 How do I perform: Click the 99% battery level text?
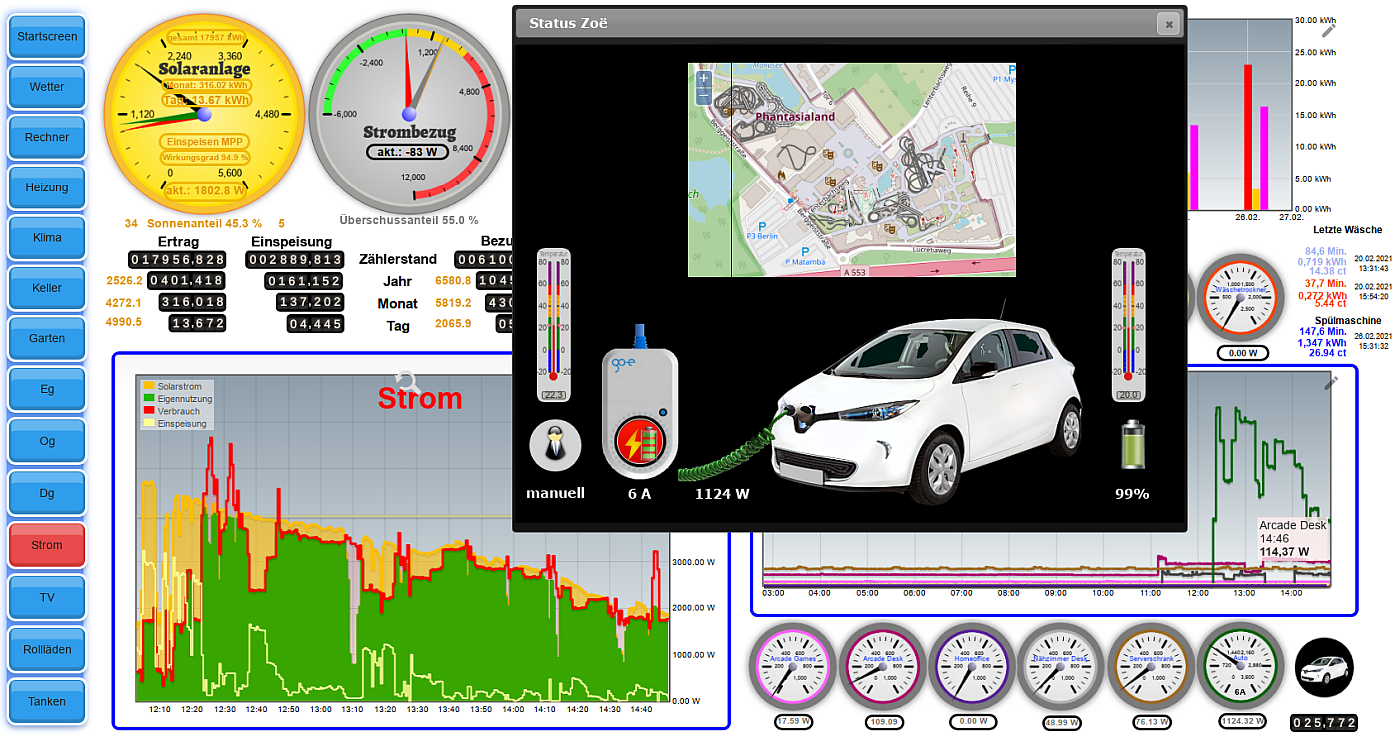[x=1132, y=493]
